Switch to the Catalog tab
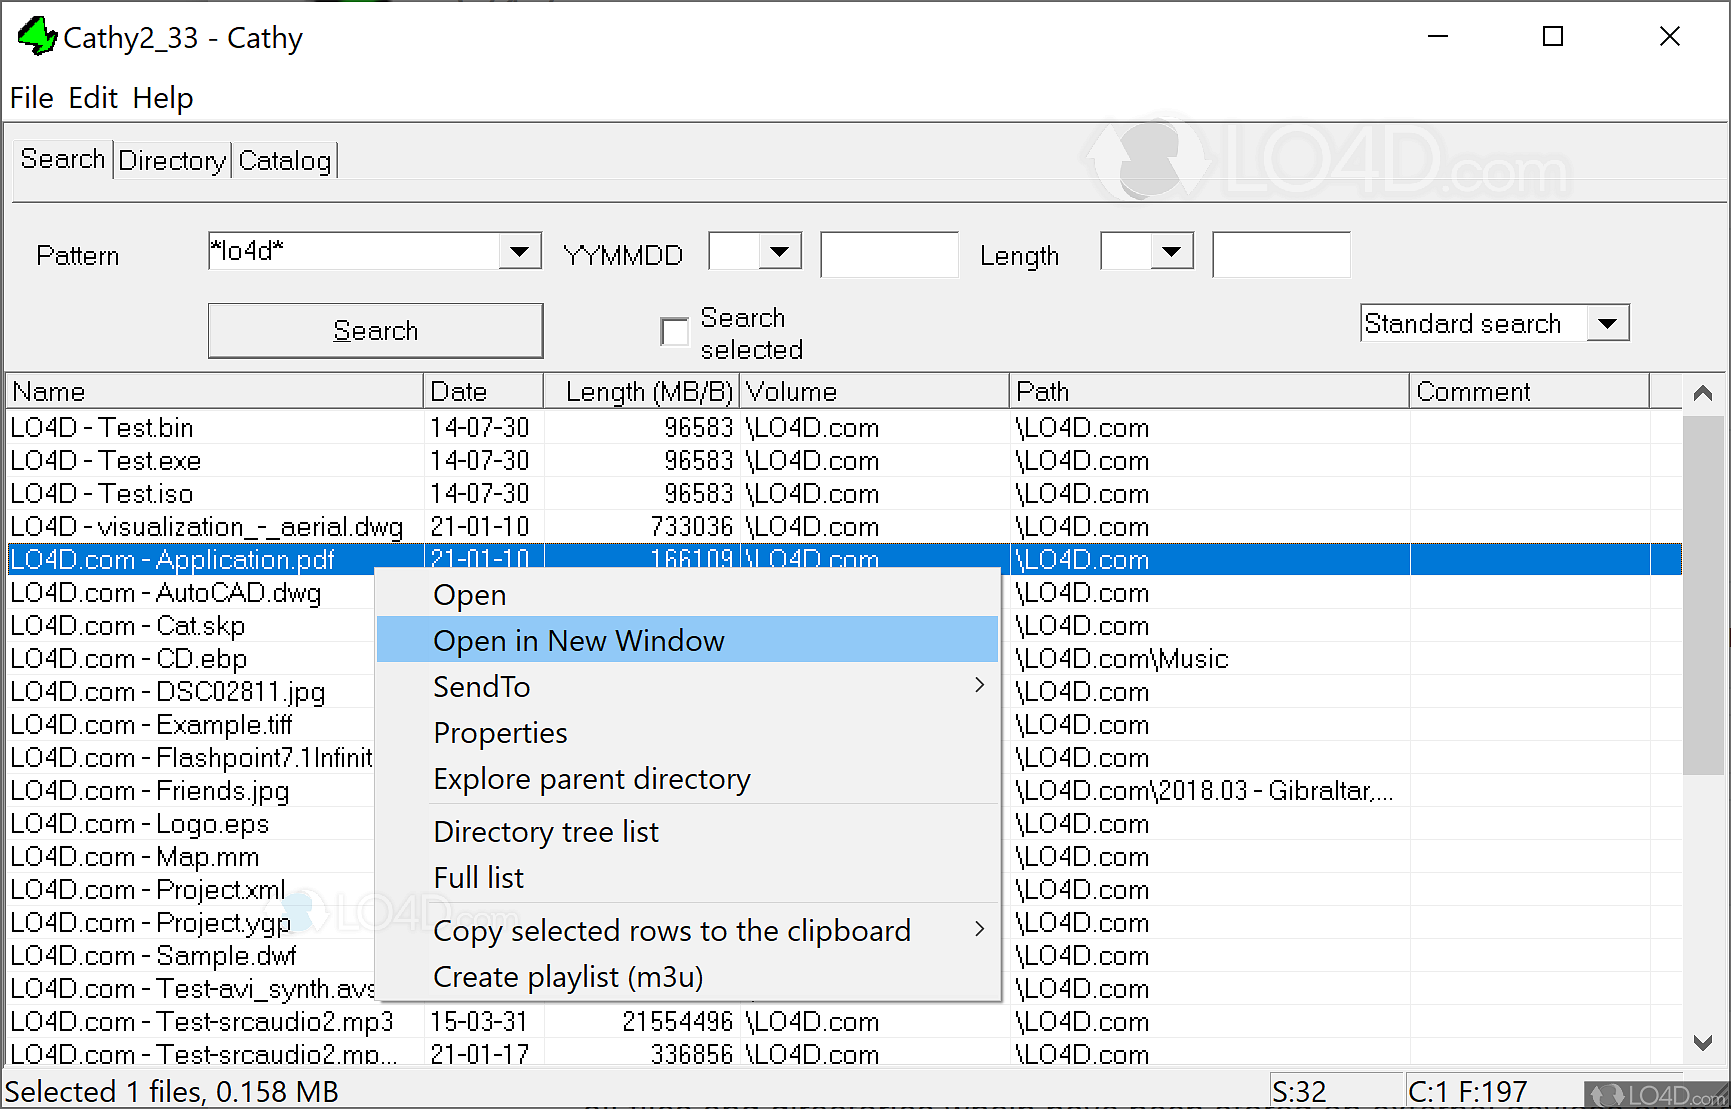This screenshot has height=1109, width=1731. [x=285, y=161]
